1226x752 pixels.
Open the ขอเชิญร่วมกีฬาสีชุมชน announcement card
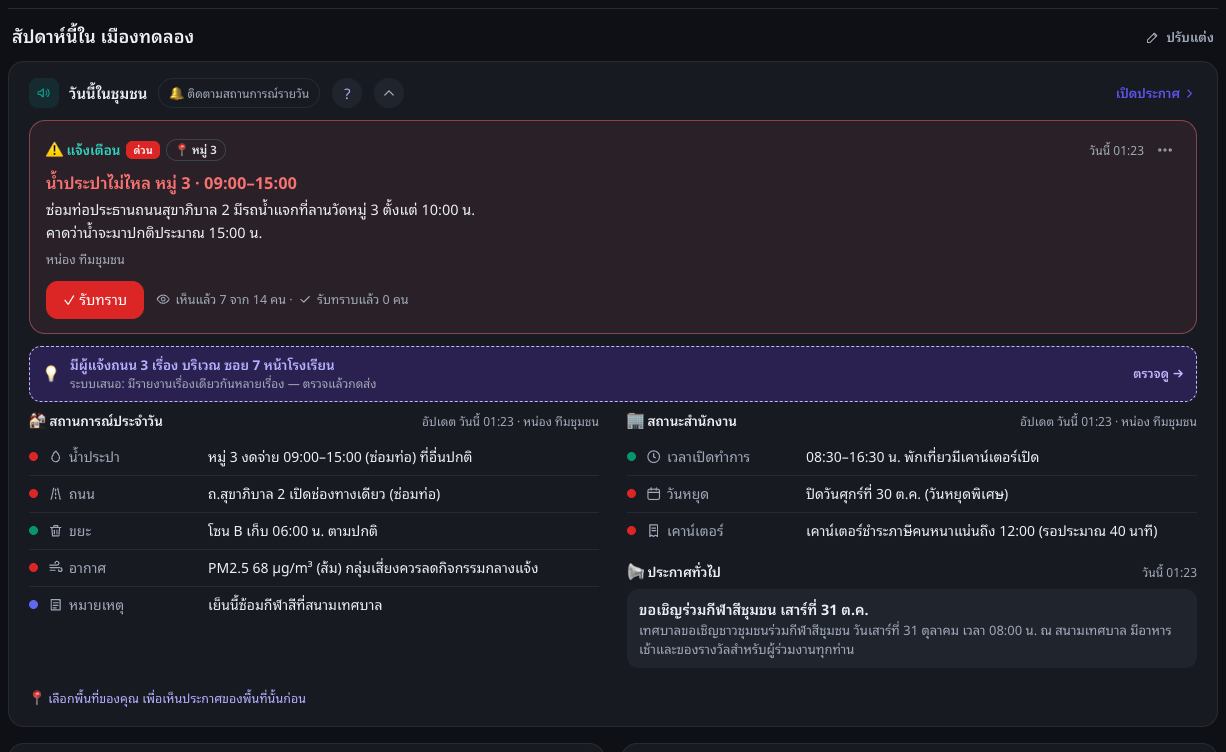click(912, 628)
